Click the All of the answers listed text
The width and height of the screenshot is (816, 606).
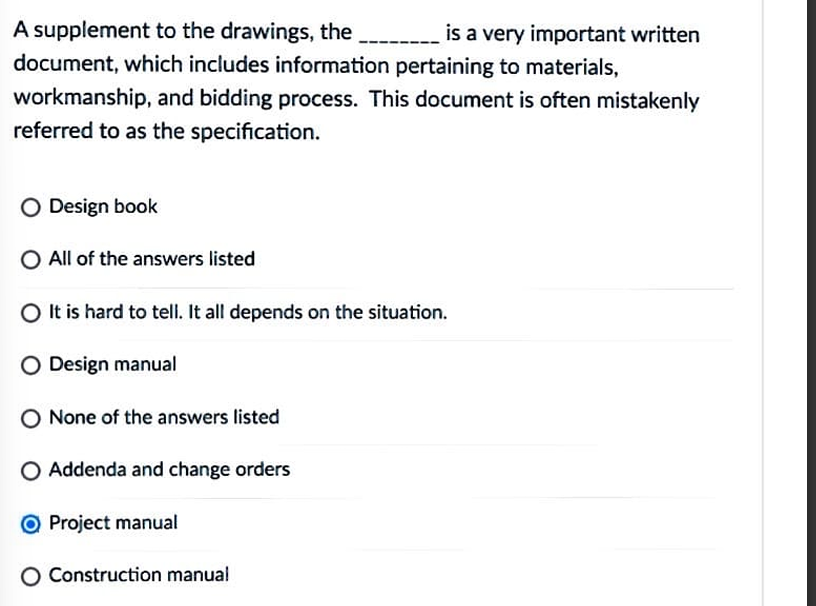tap(151, 259)
